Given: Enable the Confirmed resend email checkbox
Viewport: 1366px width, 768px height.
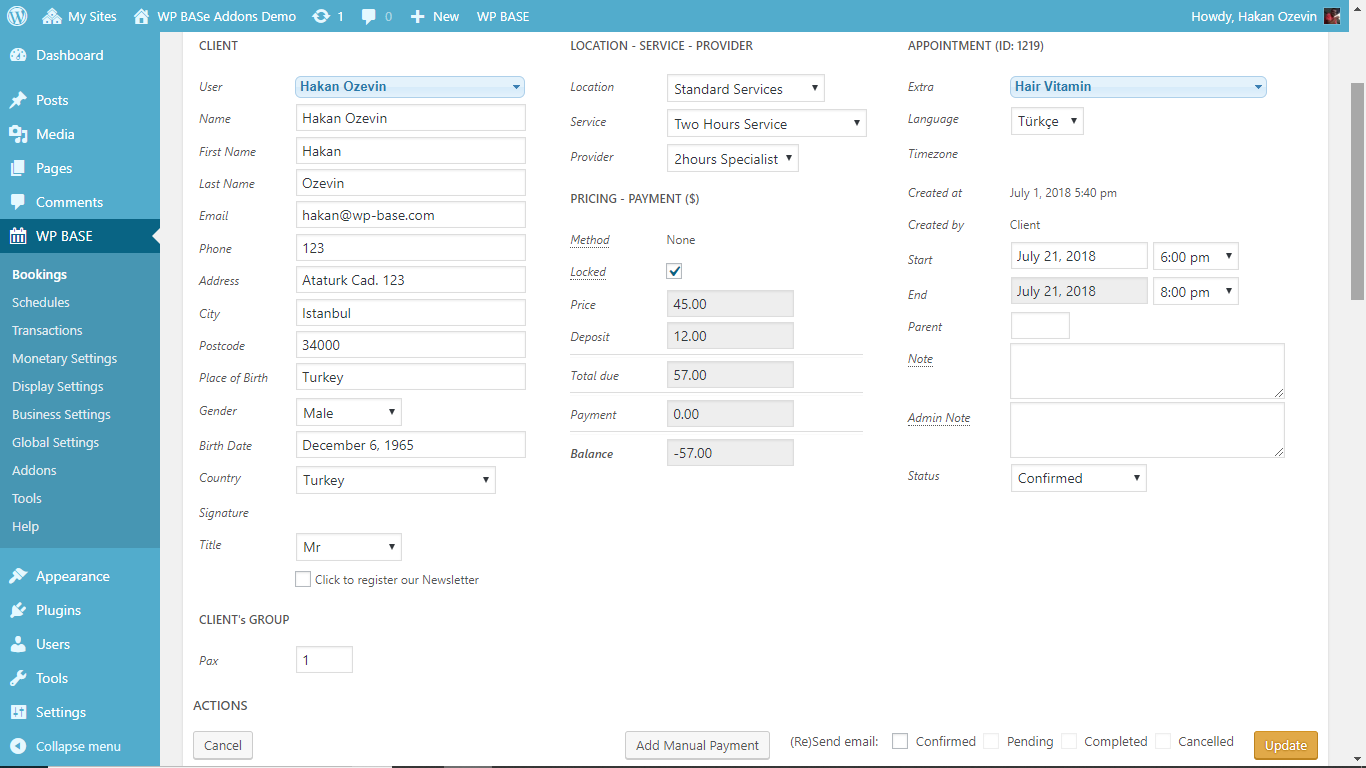Looking at the screenshot, I should tap(899, 741).
